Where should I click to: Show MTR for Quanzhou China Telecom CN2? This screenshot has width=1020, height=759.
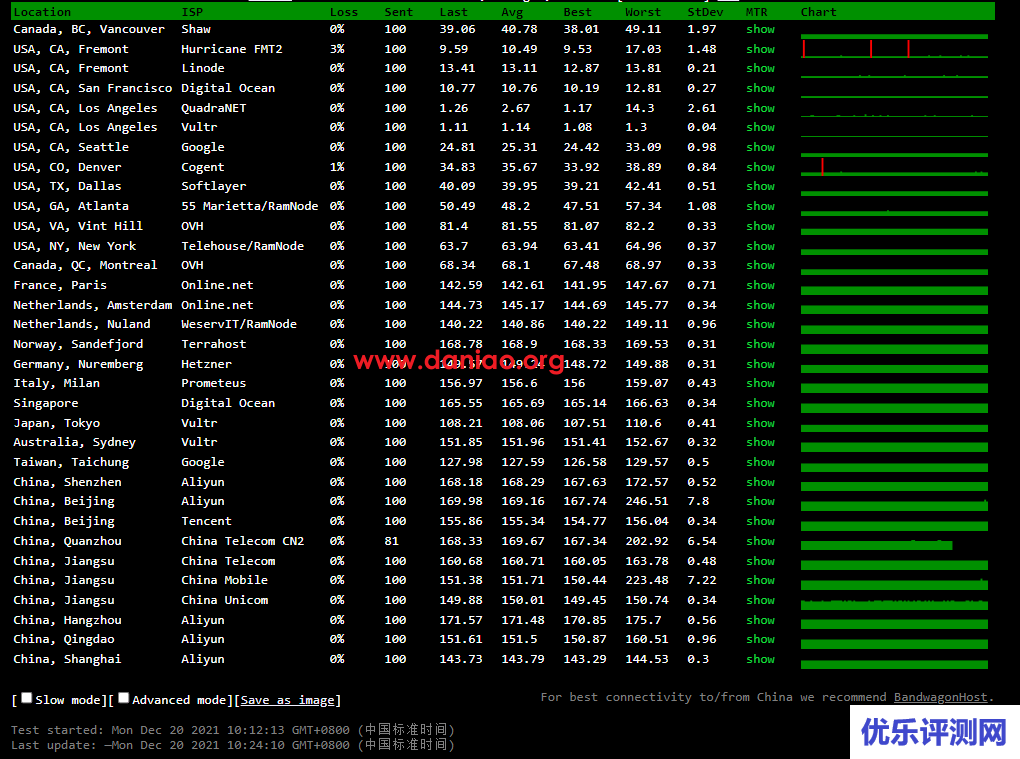pyautogui.click(x=760, y=541)
